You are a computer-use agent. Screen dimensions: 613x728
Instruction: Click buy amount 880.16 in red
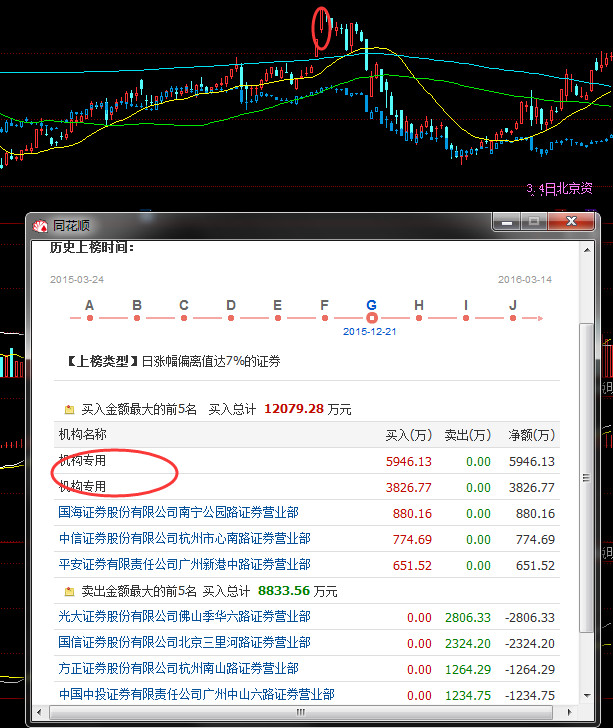tap(412, 514)
